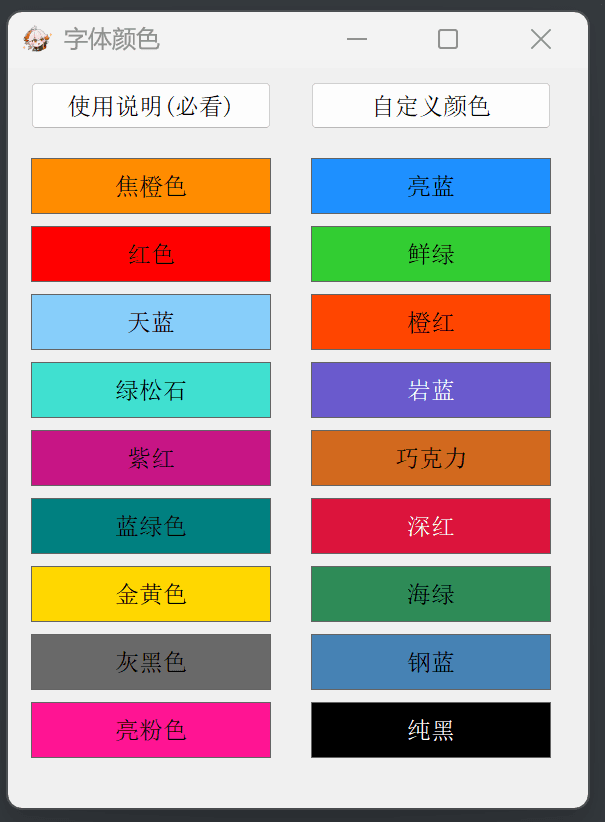The height and width of the screenshot is (822, 605).
Task: Choose the 天蓝 sky blue swatch
Action: tap(151, 322)
